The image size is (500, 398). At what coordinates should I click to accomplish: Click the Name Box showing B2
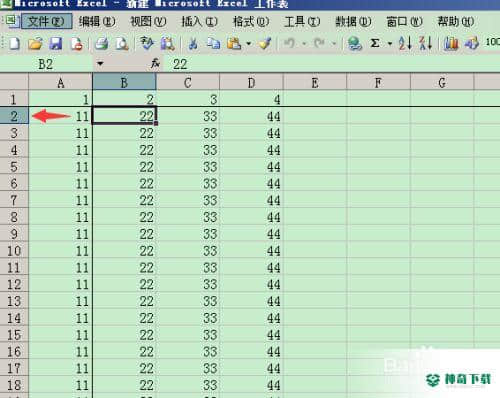pos(47,64)
